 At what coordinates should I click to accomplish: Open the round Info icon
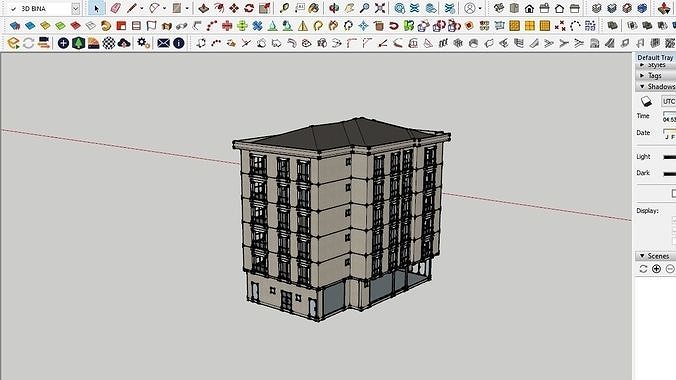click(x=178, y=43)
